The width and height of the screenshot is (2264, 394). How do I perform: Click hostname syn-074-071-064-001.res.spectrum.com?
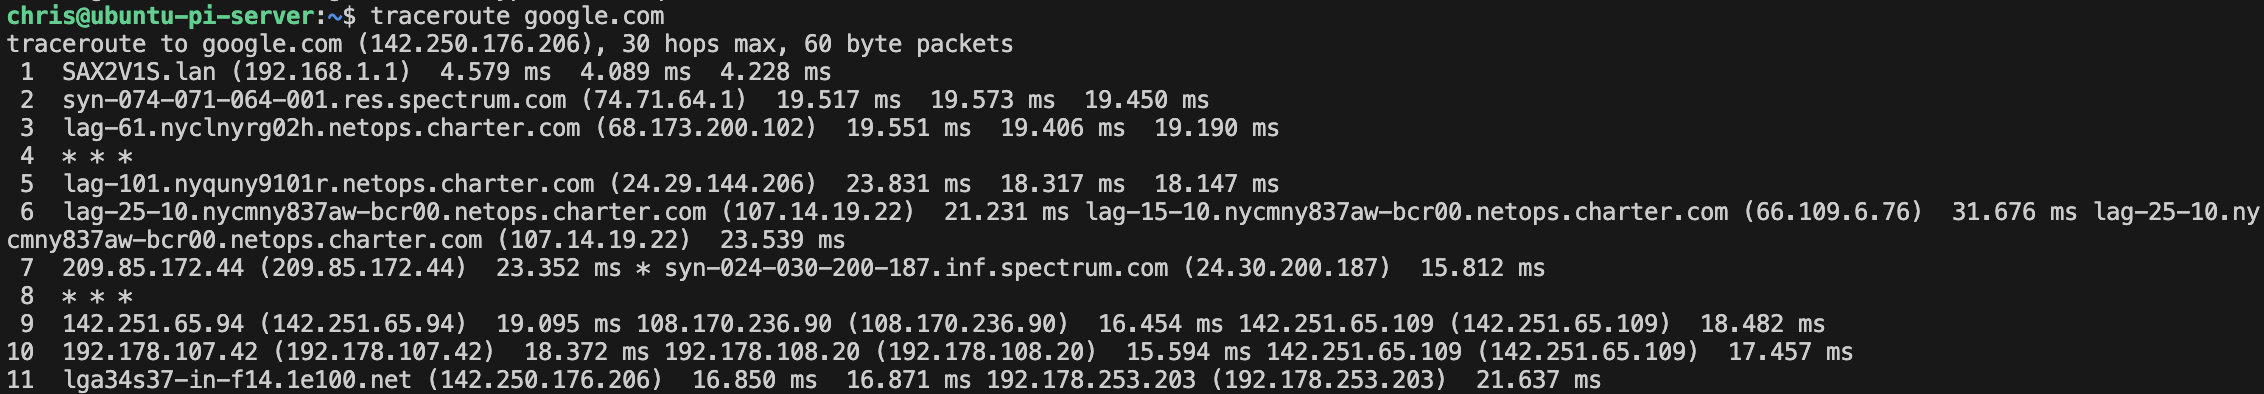314,100
